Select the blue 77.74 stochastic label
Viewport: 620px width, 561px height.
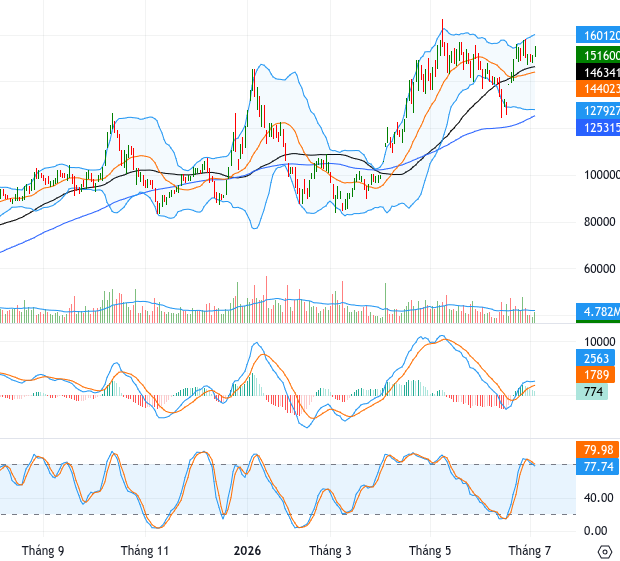597,467
